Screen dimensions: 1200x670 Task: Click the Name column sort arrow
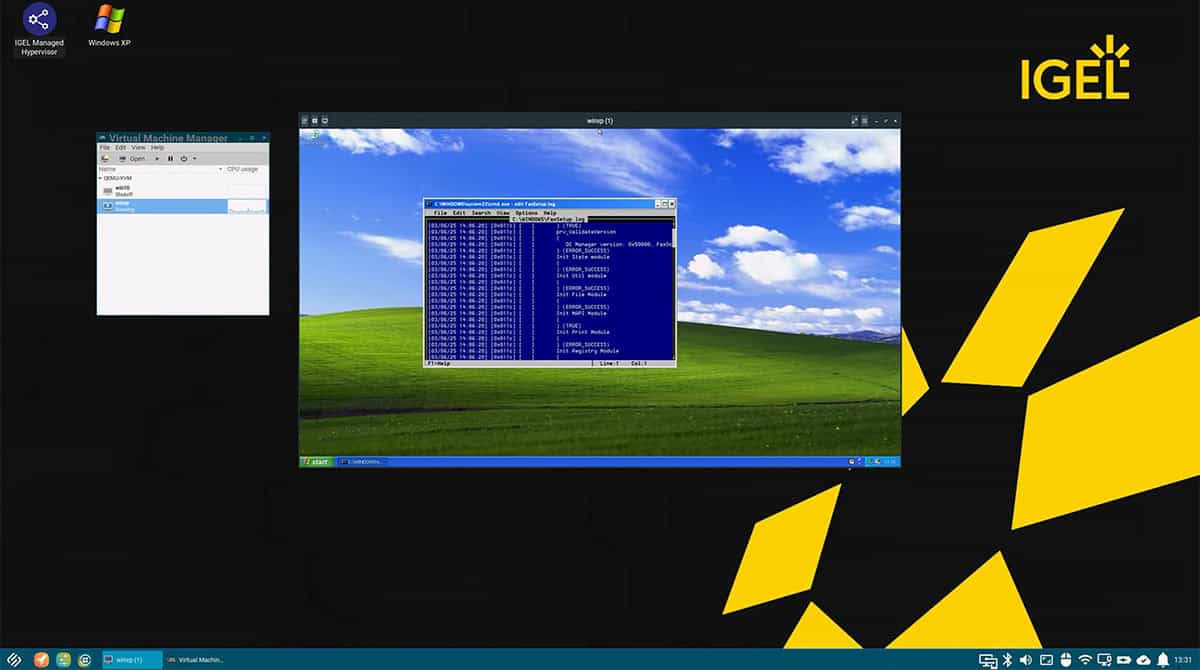220,169
